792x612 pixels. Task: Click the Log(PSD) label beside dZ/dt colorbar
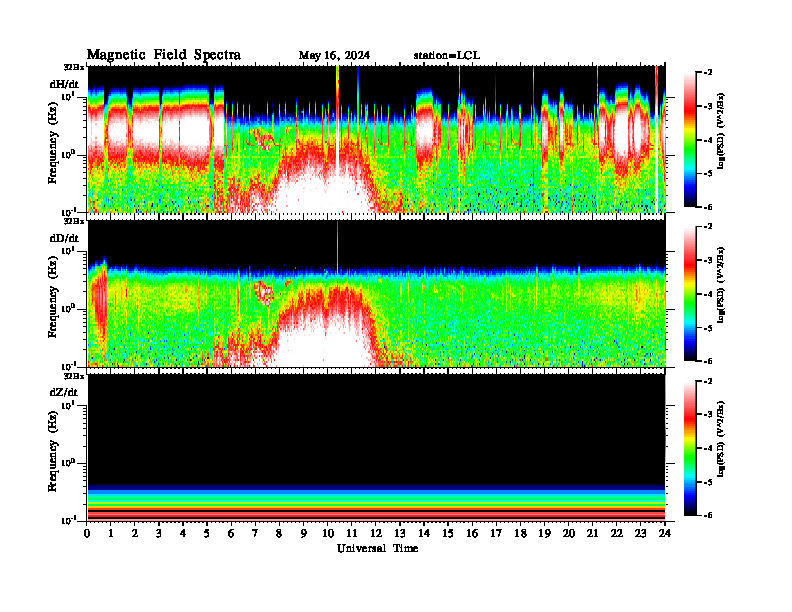(x=721, y=440)
